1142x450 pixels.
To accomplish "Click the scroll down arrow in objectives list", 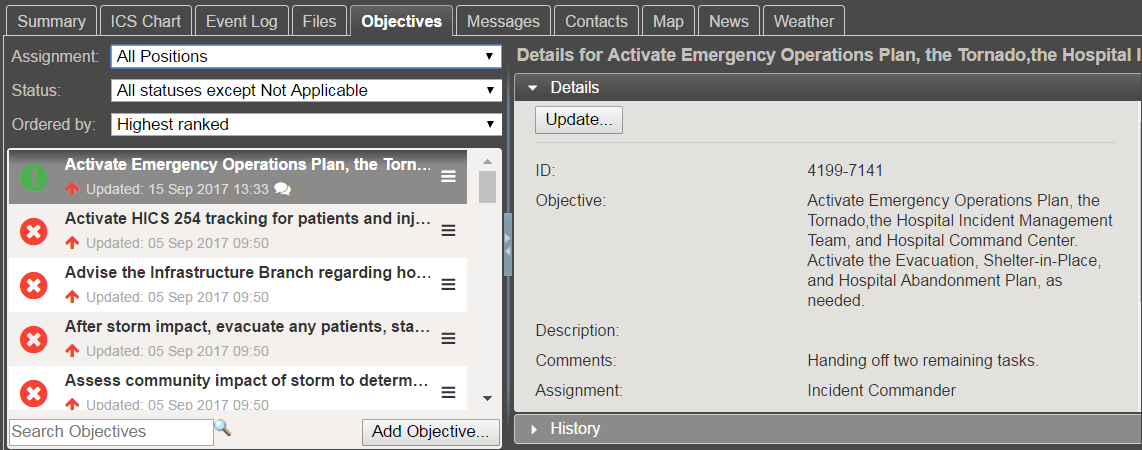I will point(487,398).
